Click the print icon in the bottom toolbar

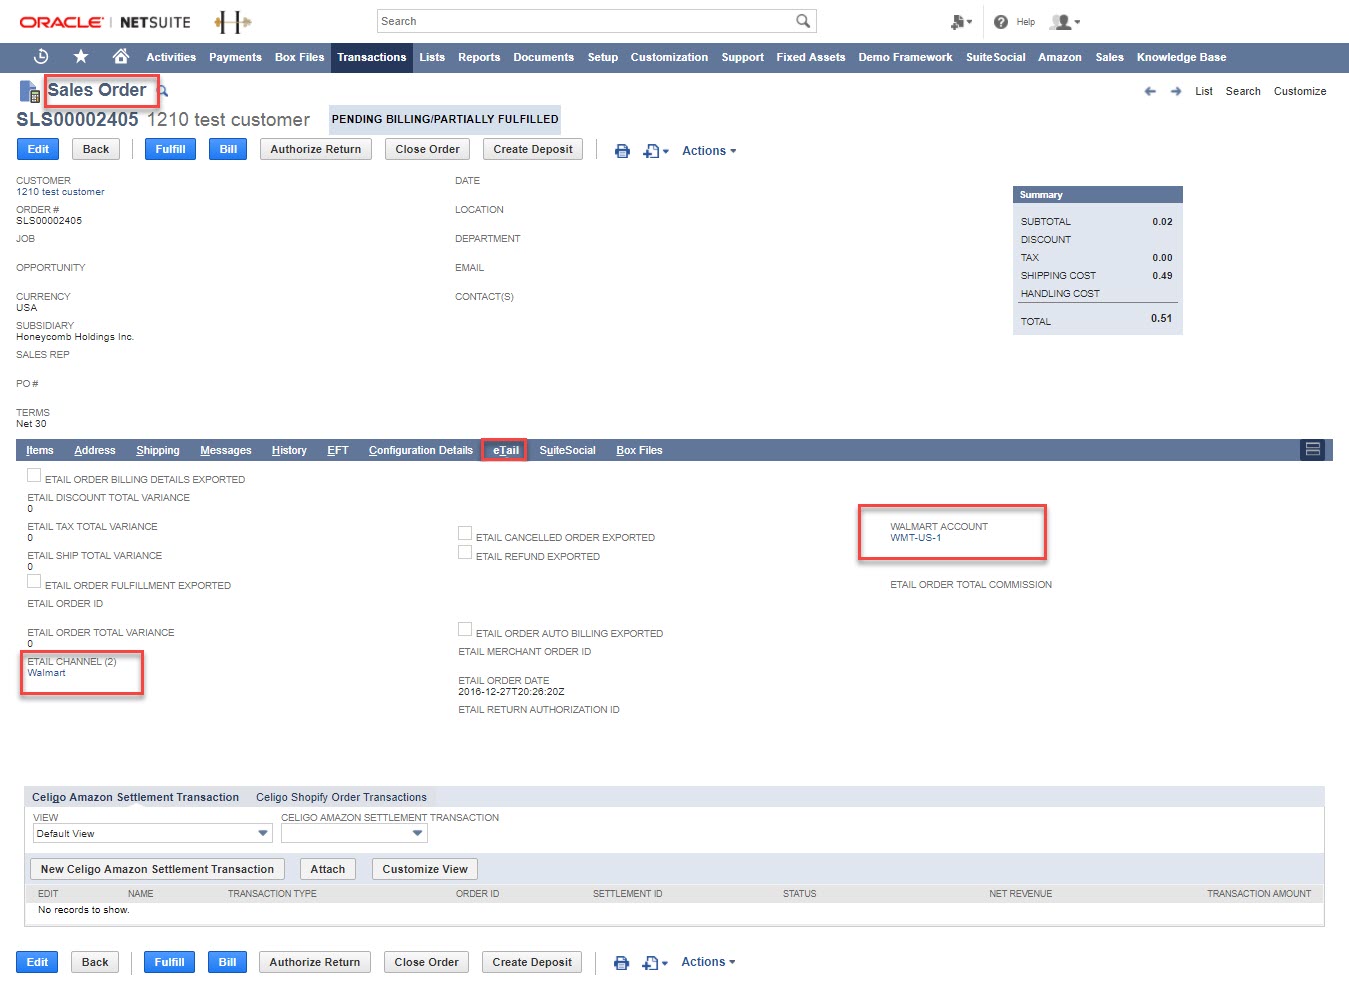pos(621,963)
